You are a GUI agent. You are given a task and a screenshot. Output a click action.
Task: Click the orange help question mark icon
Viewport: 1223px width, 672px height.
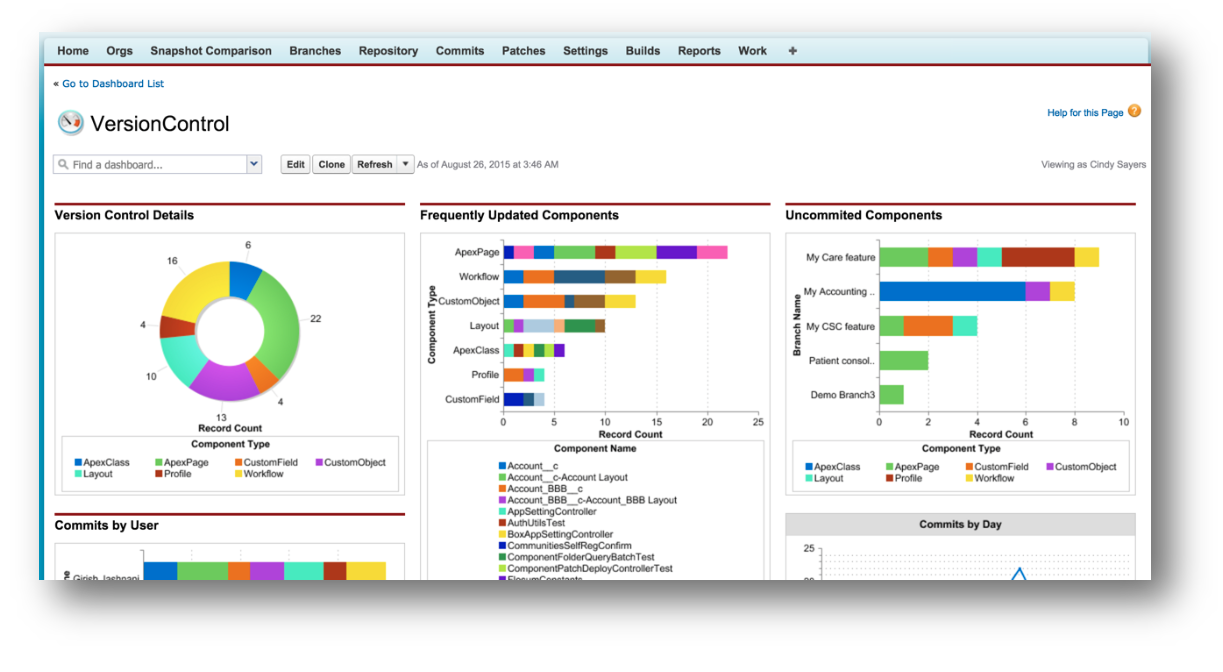pos(1134,112)
